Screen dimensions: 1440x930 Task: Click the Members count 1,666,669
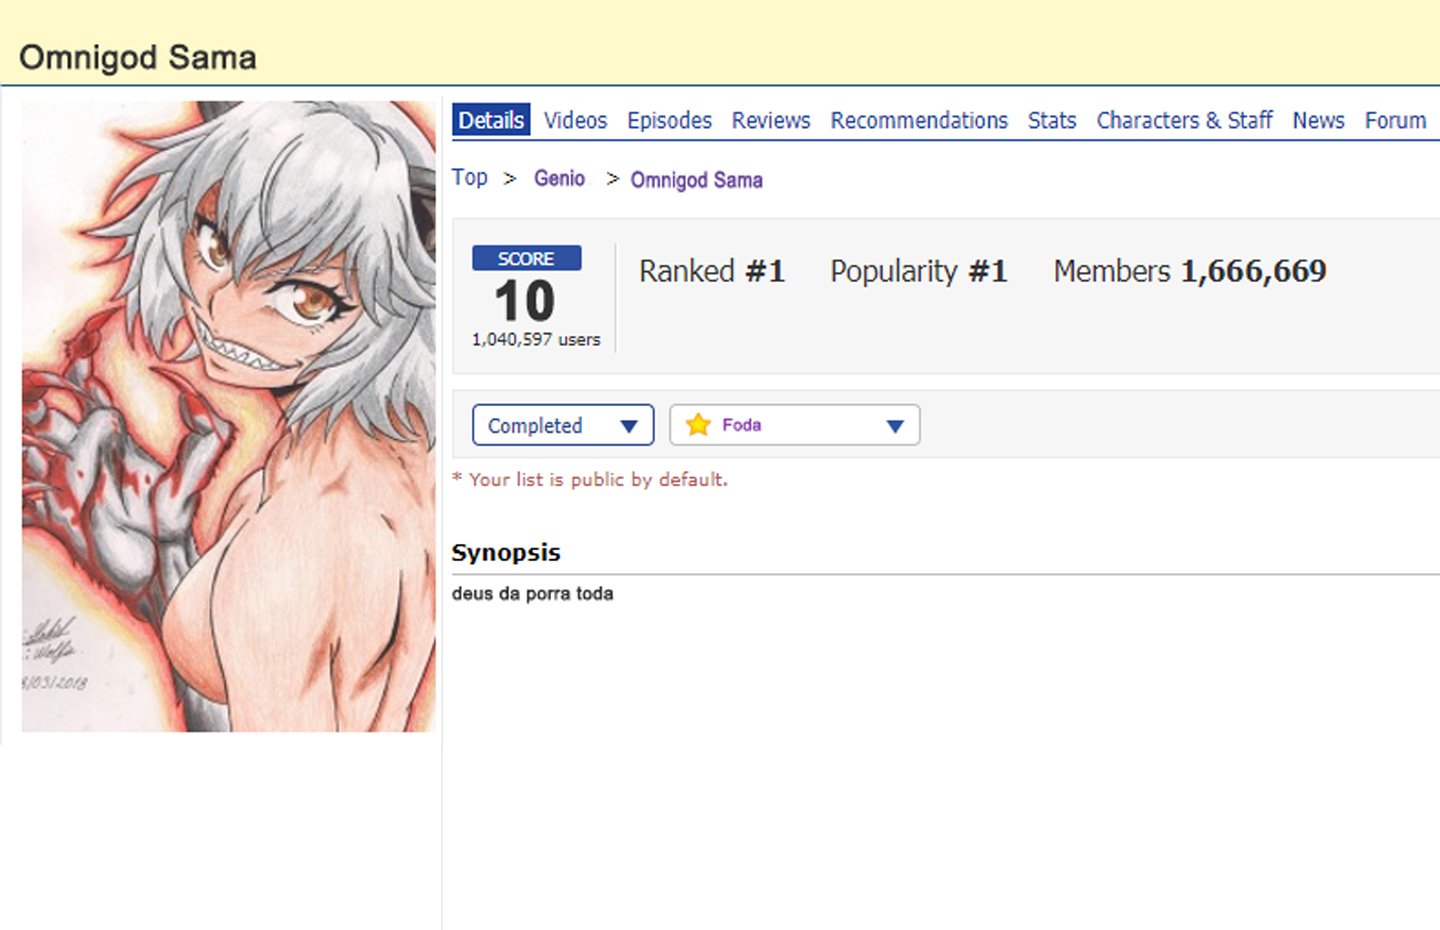1253,271
